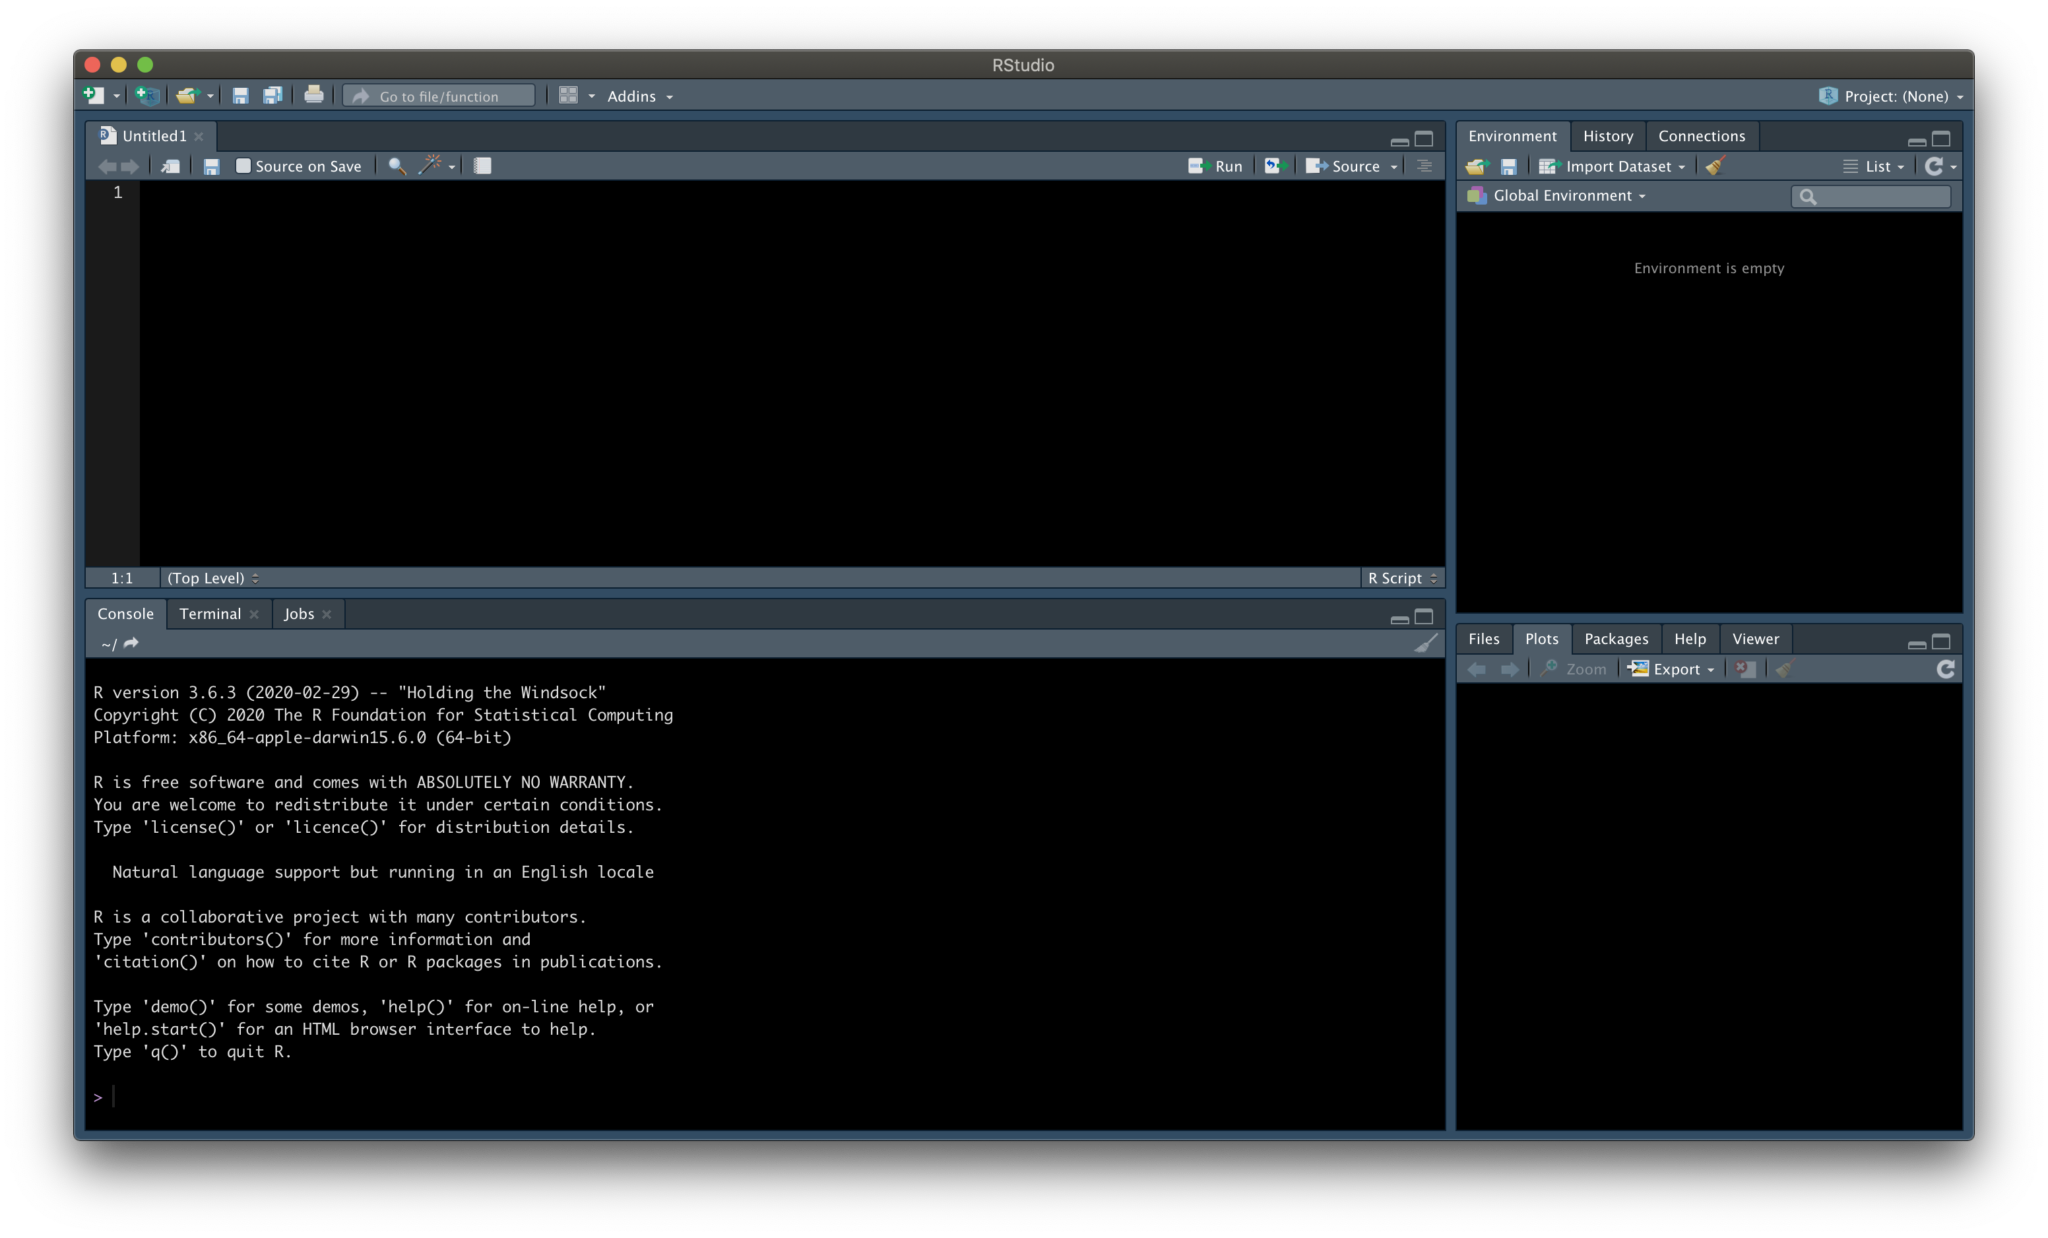
Task: Switch the List view dropdown
Action: [x=1874, y=166]
